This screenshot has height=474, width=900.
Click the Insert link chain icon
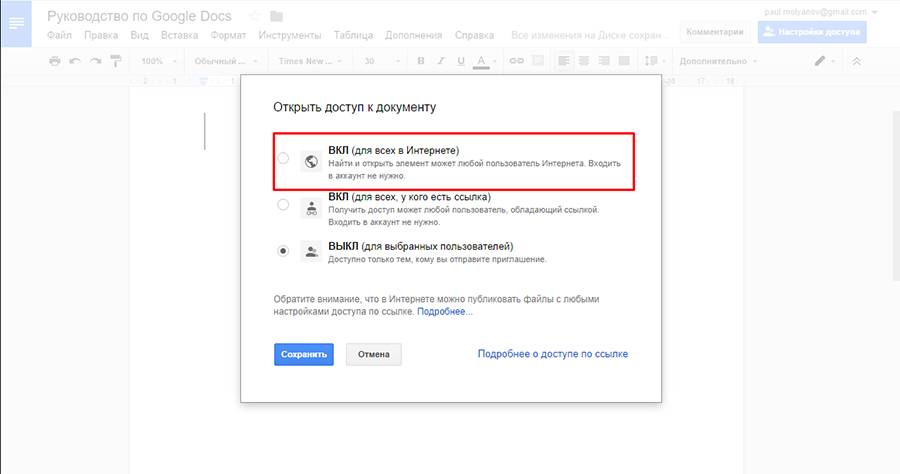click(x=517, y=61)
